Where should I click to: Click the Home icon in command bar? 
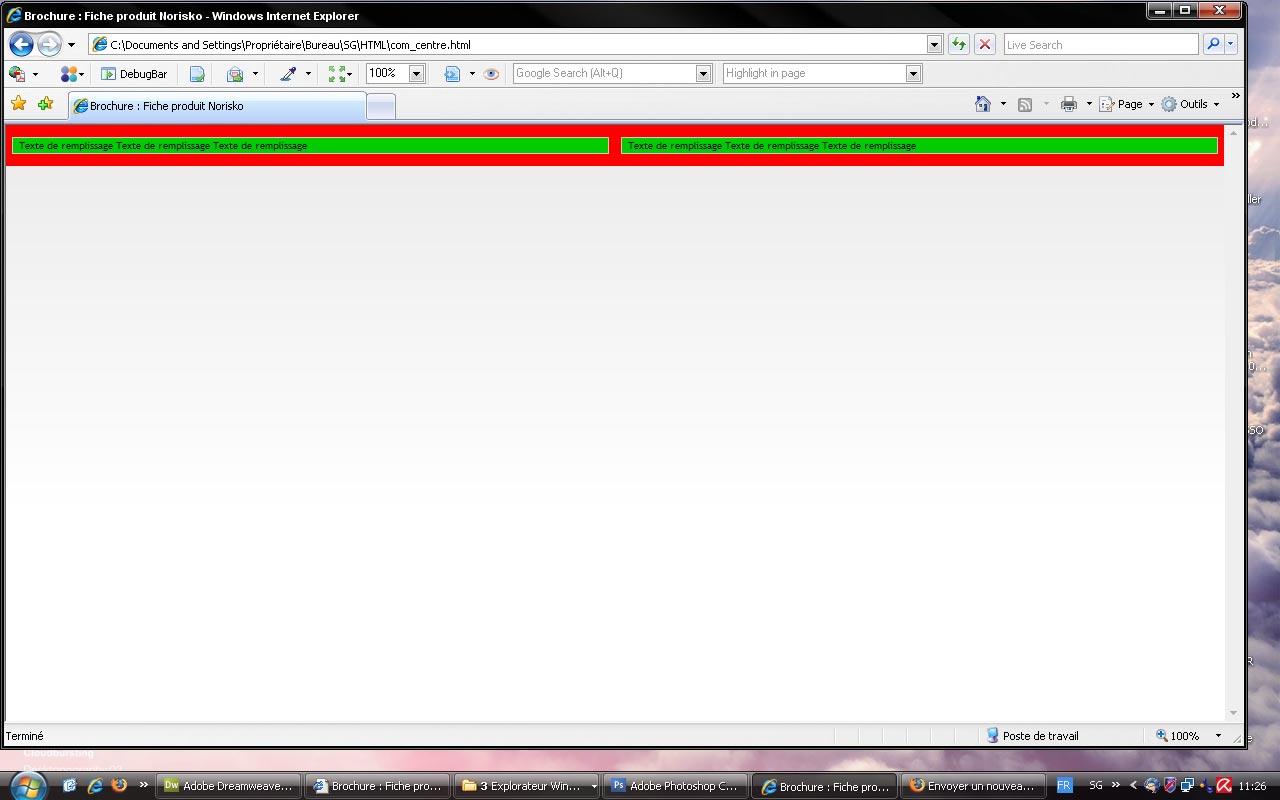(983, 104)
